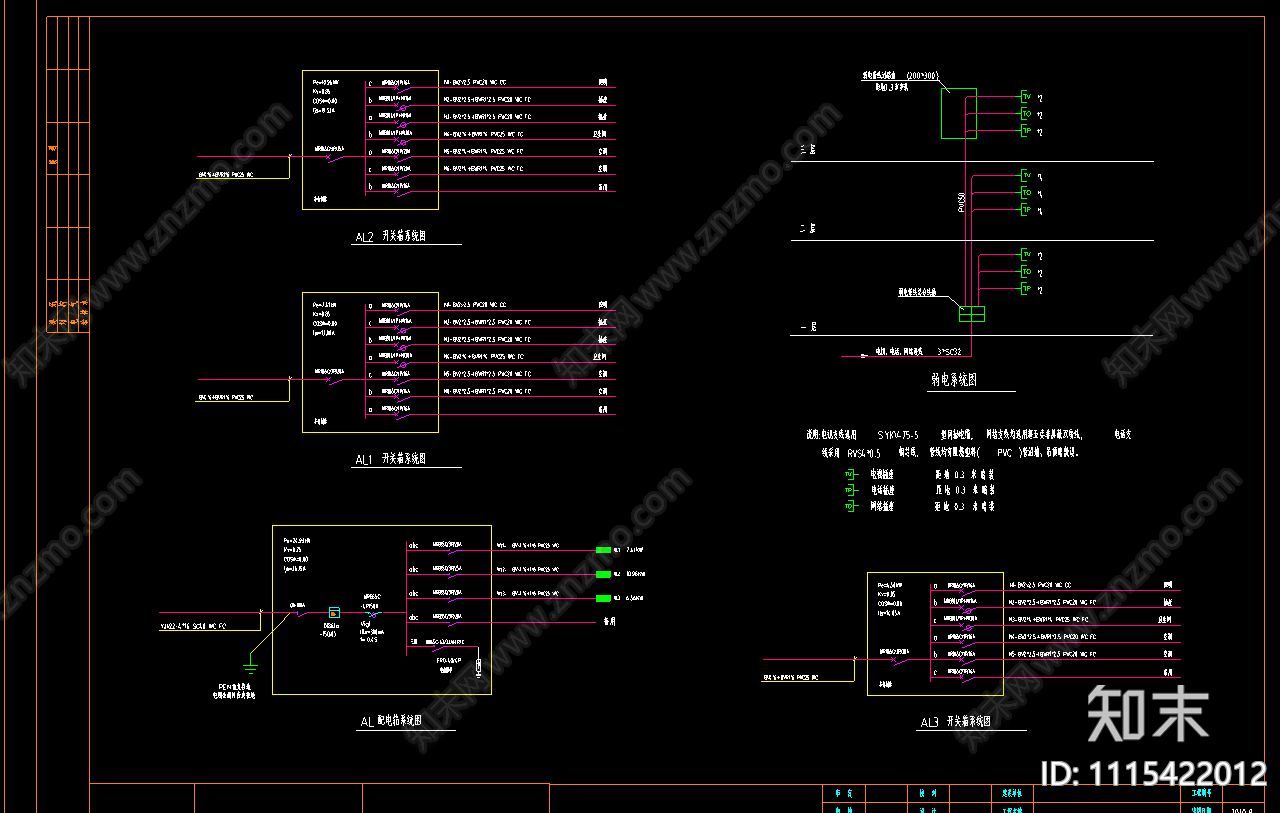Select the third-floor TO outlet symbol
Screen dimensions: 1280x813
tap(1025, 114)
